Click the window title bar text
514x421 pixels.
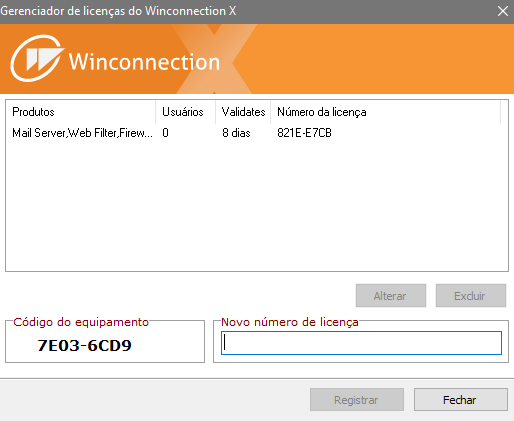118,11
